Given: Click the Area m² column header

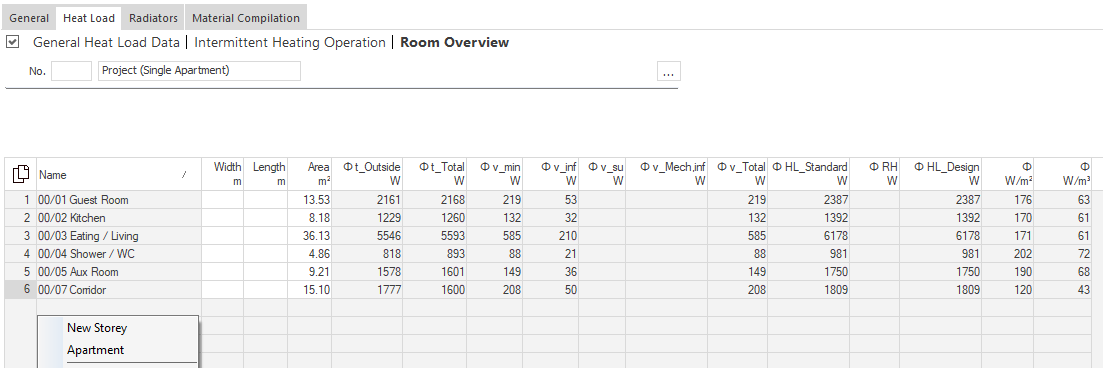Looking at the screenshot, I should coord(310,174).
